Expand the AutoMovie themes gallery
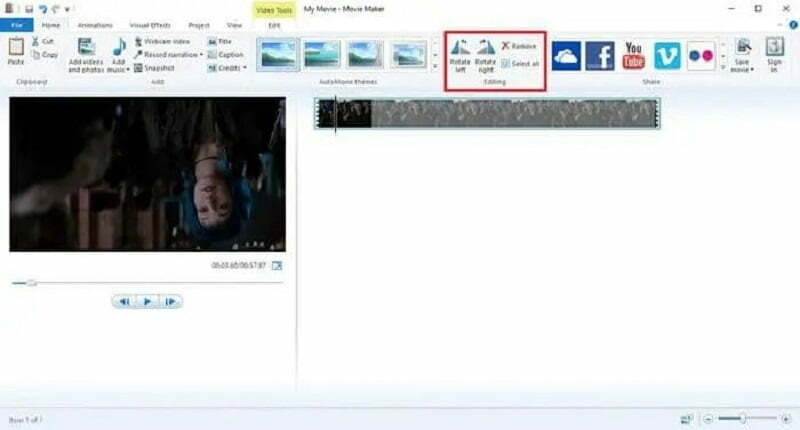 435,67
